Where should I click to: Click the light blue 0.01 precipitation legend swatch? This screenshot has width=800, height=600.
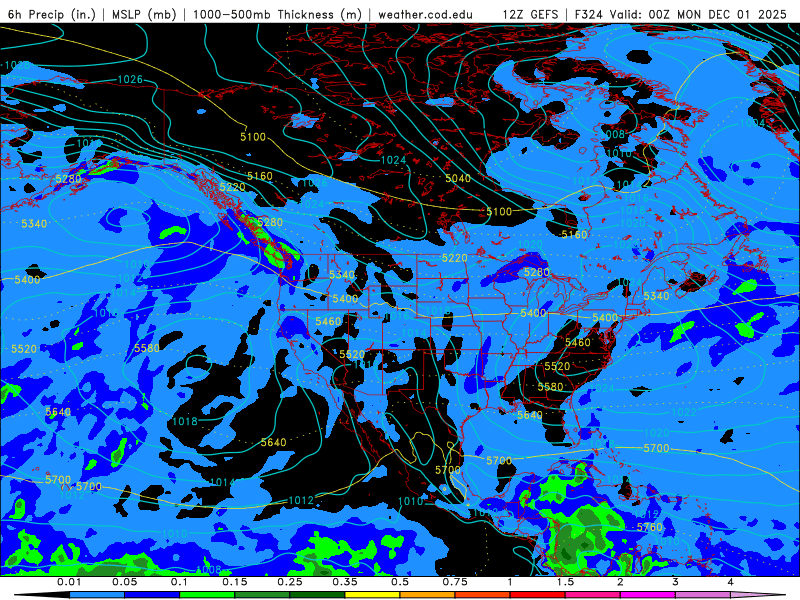(97, 595)
